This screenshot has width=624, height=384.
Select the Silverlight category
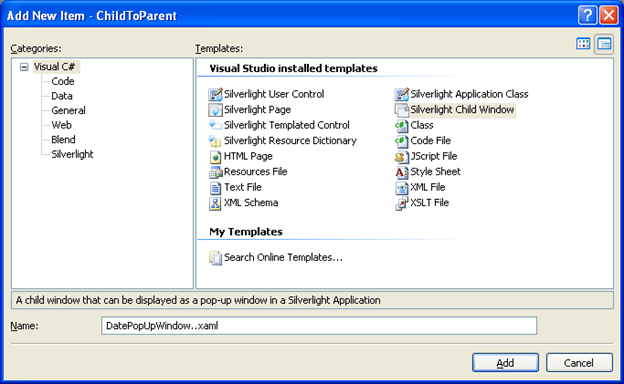click(x=72, y=154)
